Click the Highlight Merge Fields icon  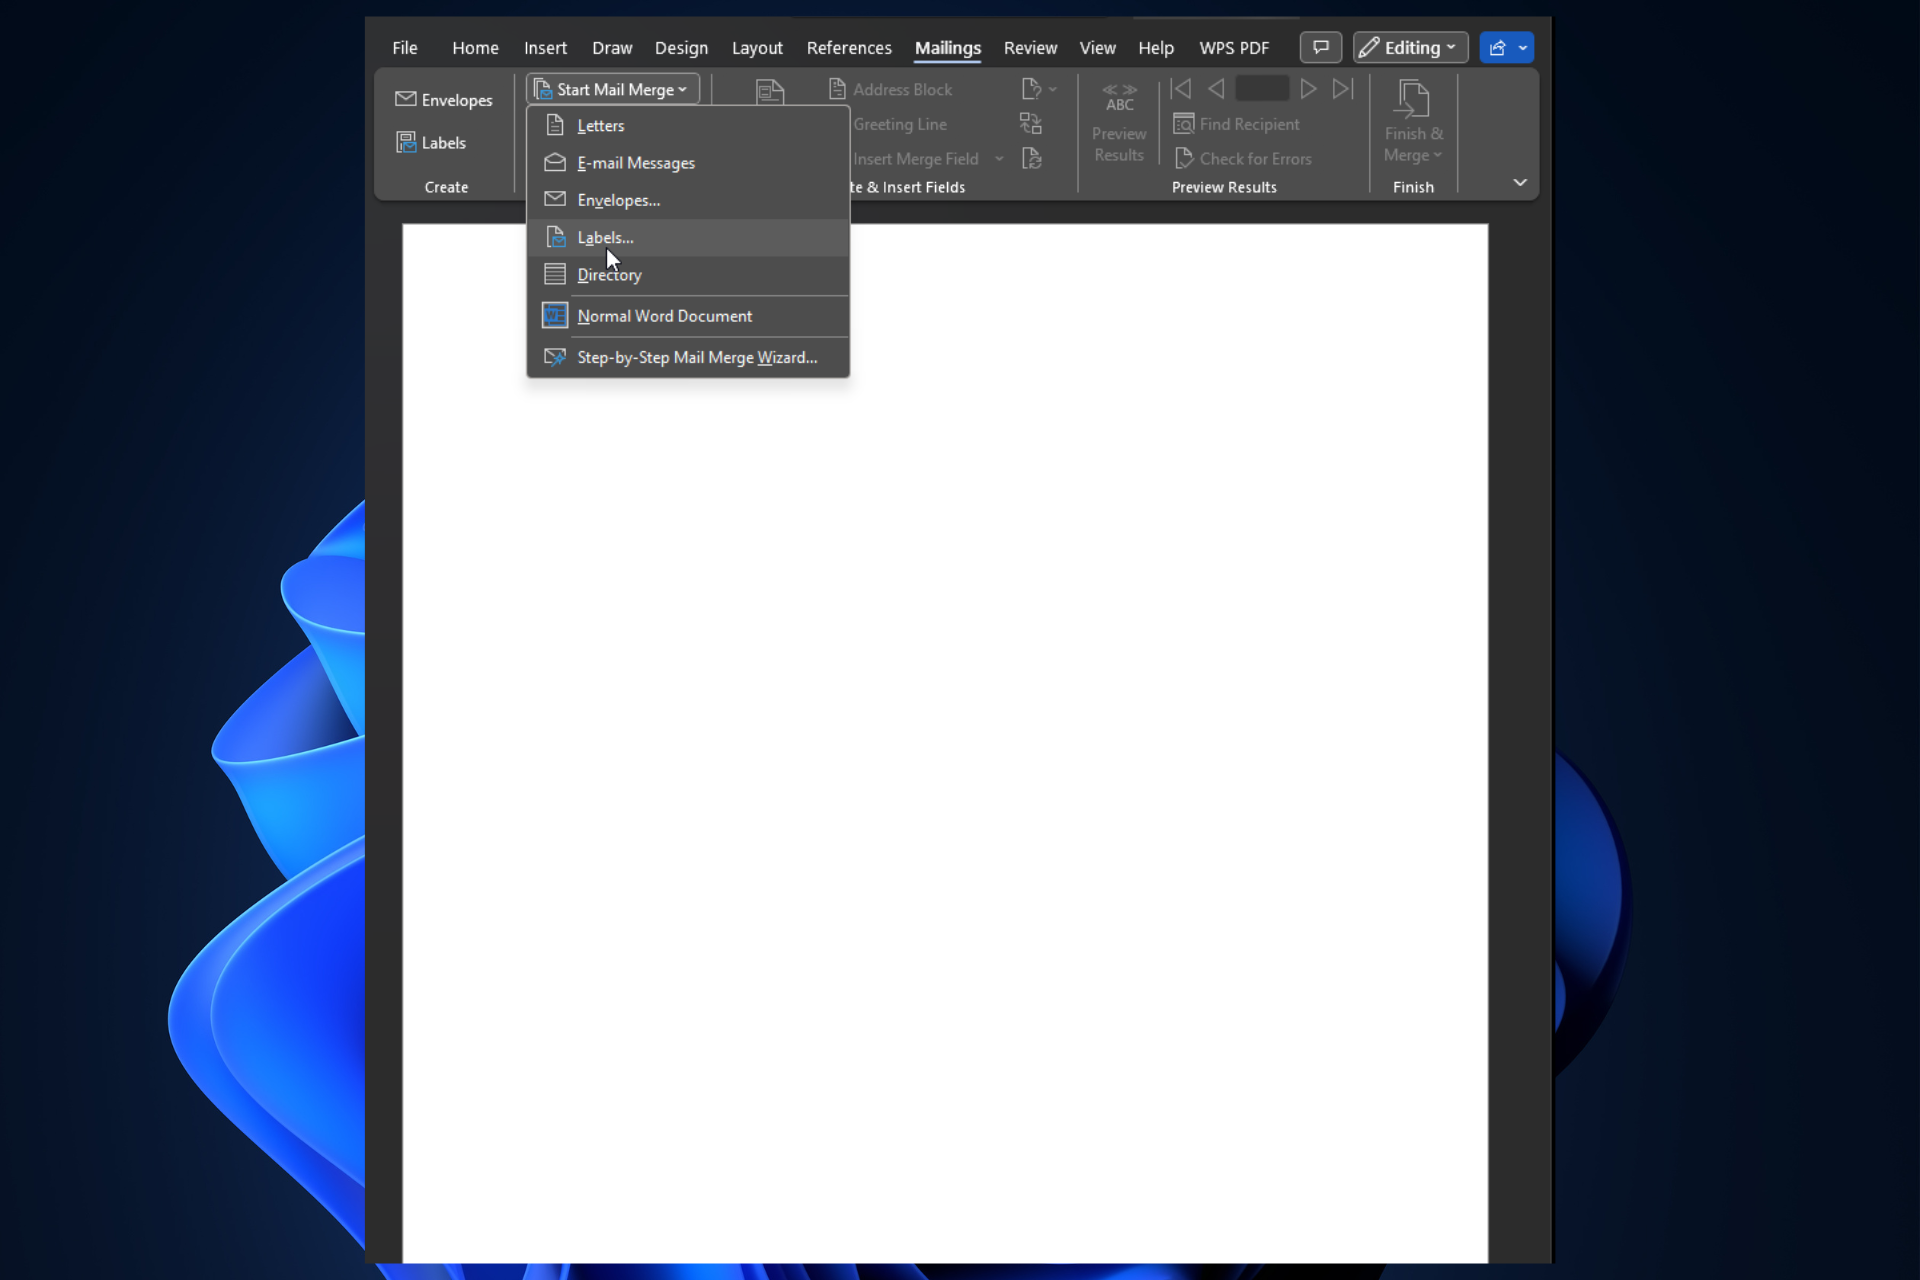tap(769, 91)
